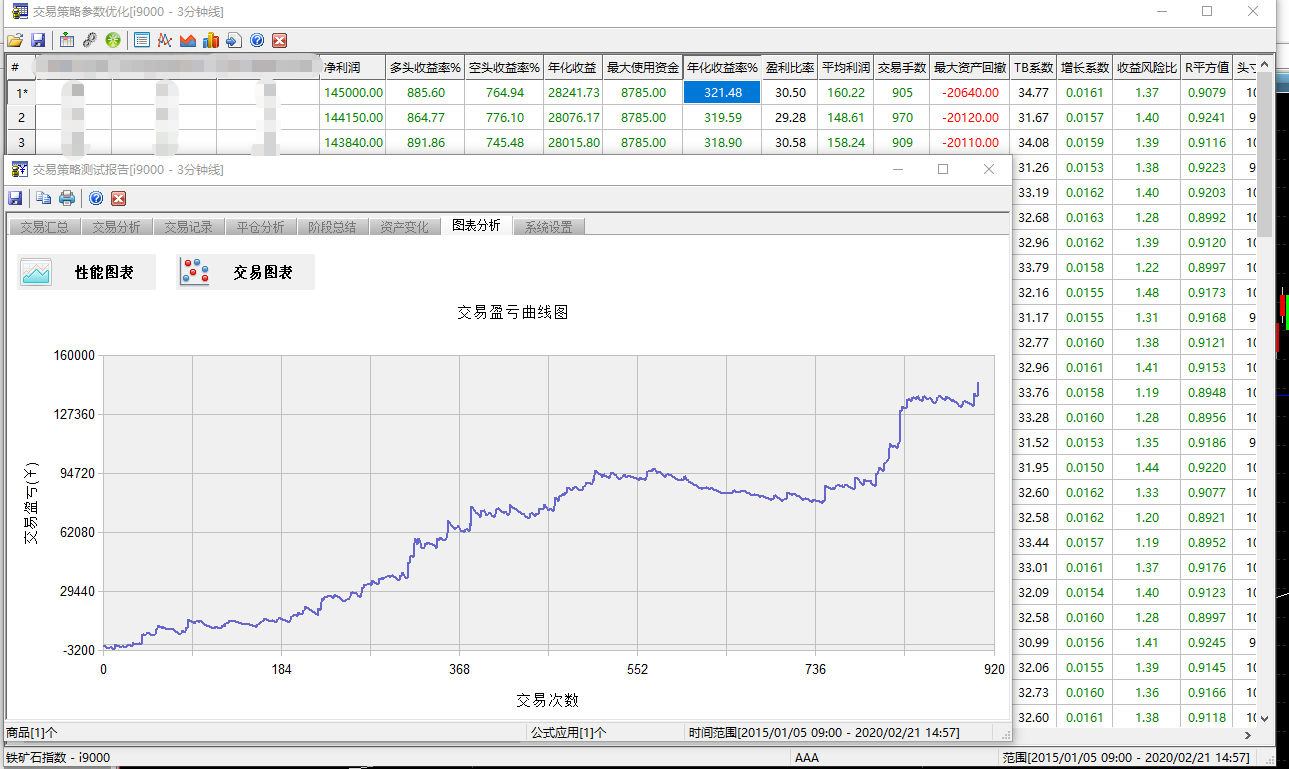This screenshot has width=1289, height=769.
Task: Click the open folder icon in optimization toolbar
Action: click(x=14, y=40)
